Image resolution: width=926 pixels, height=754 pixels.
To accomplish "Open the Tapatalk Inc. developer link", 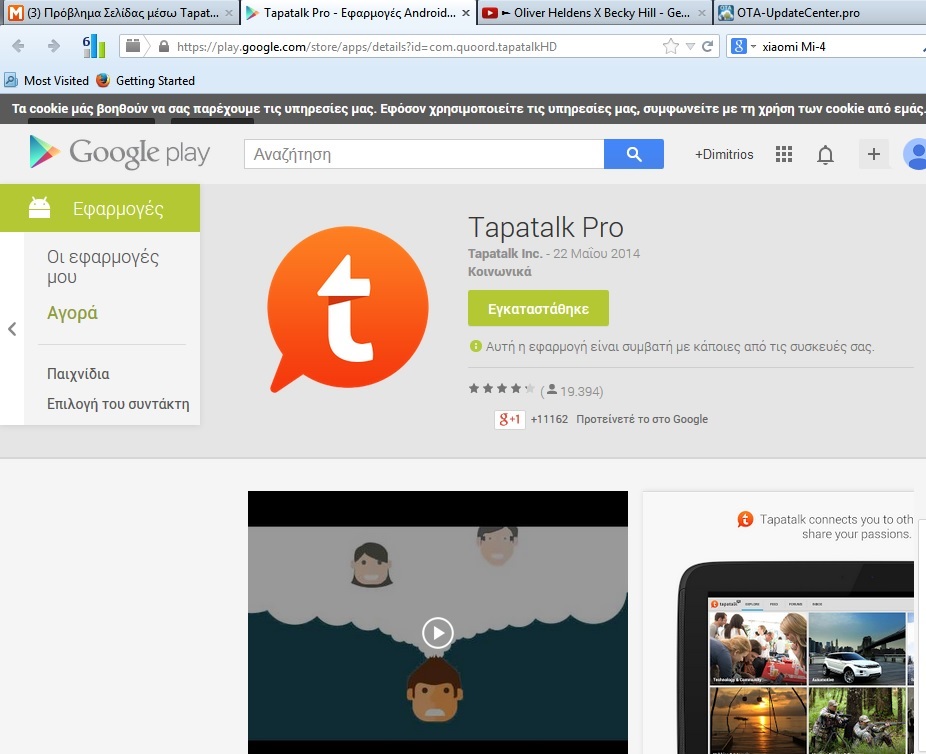I will coord(505,253).
